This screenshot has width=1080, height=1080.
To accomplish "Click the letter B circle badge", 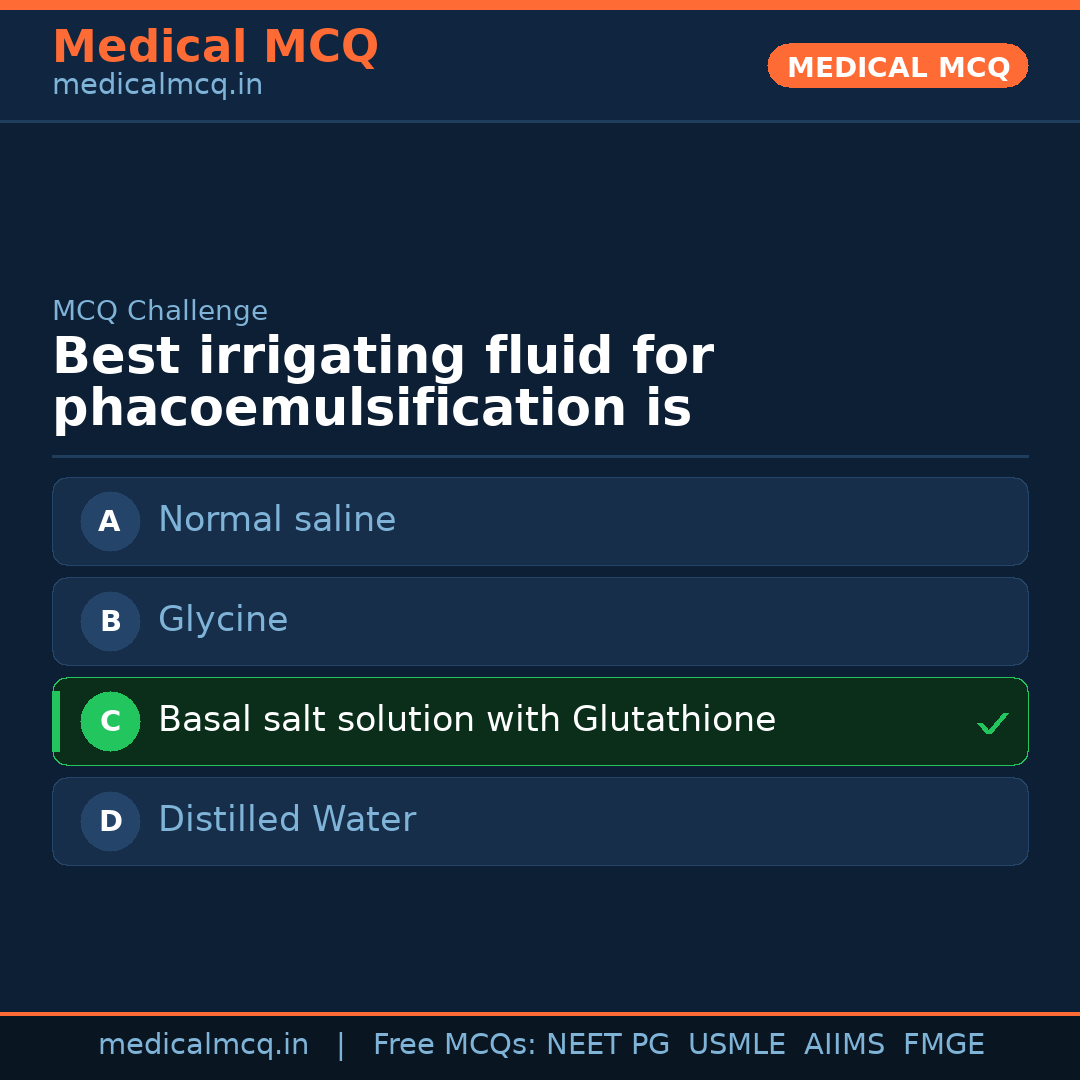I will coord(110,621).
